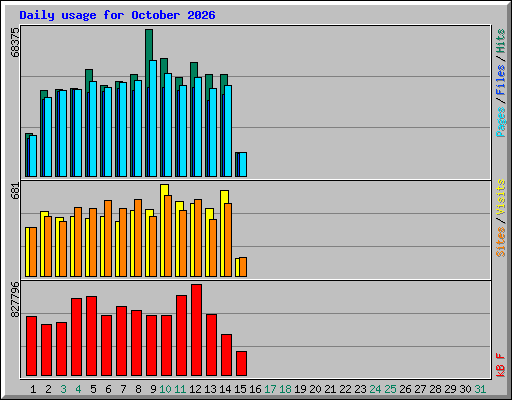The image size is (512, 400).
Task: Click the "Daily usage for October 2026" title
Action: 117,15
